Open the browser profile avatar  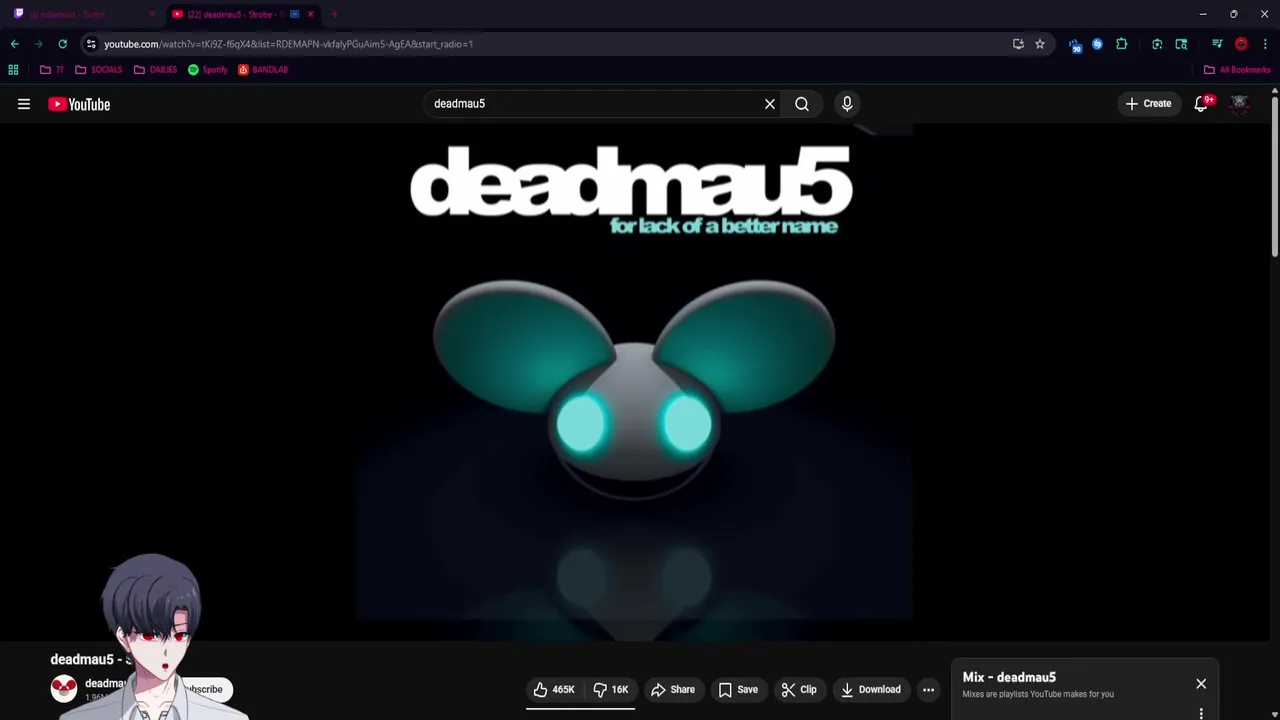[1241, 44]
